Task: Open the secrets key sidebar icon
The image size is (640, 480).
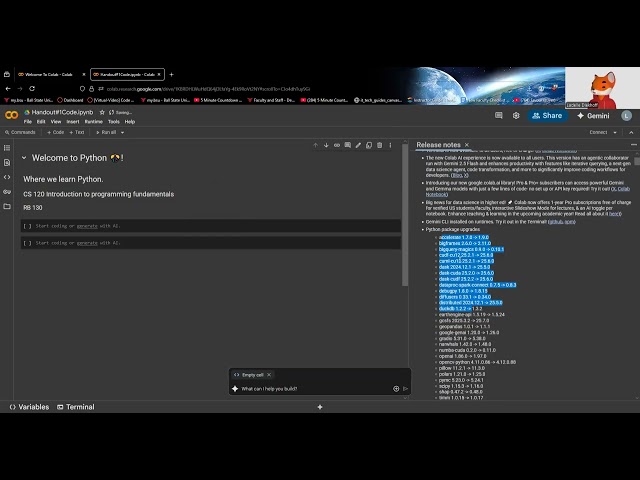Action: coord(7,191)
